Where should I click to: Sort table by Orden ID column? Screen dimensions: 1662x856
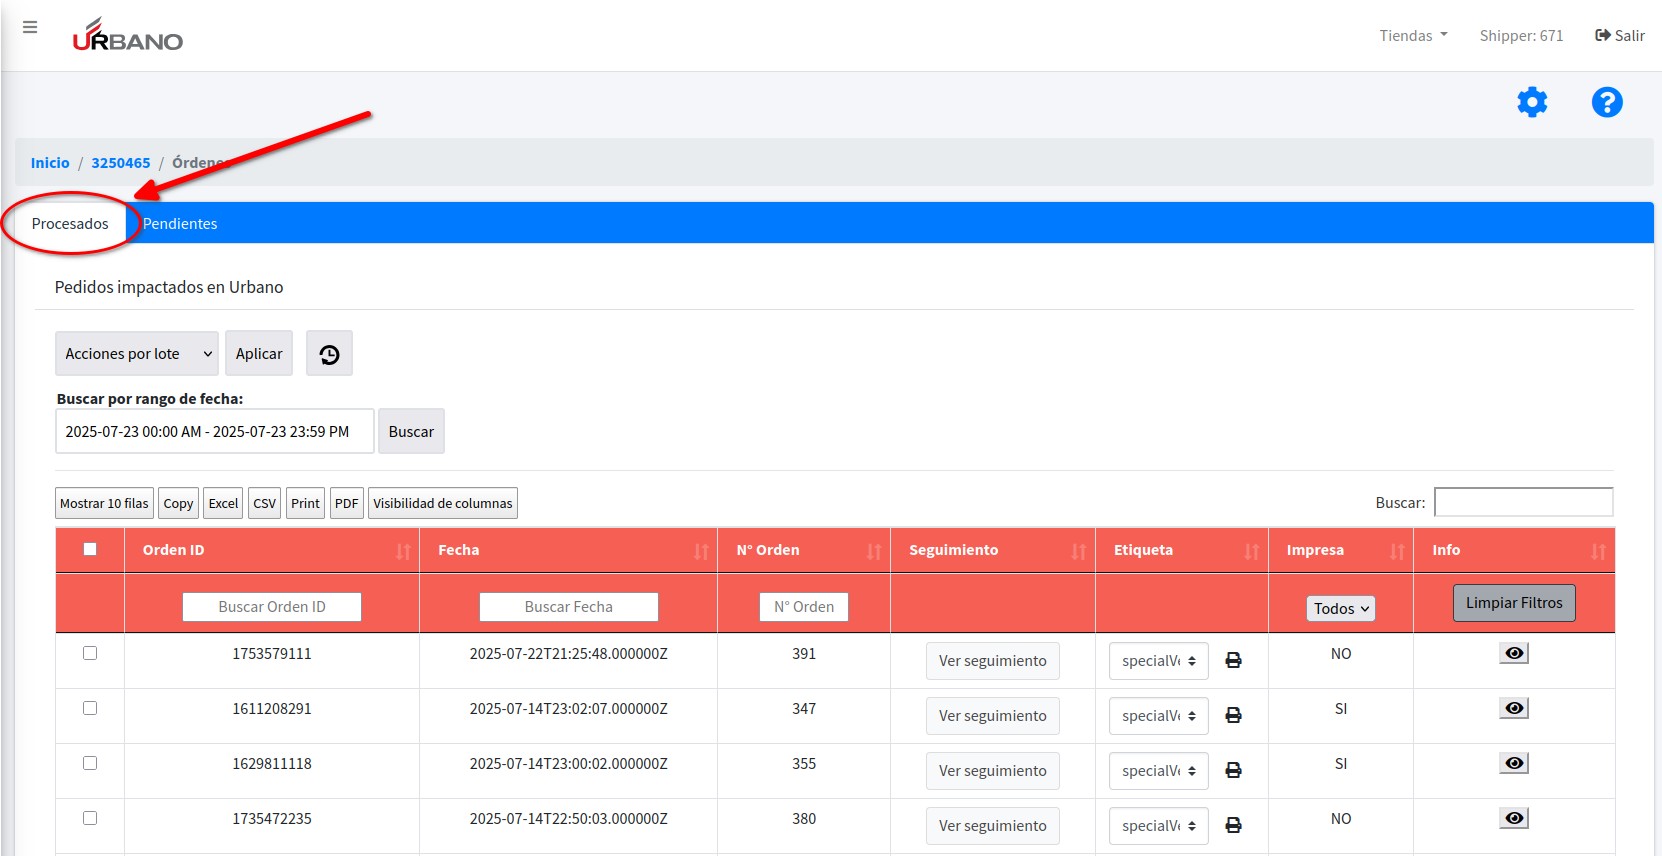click(x=272, y=550)
